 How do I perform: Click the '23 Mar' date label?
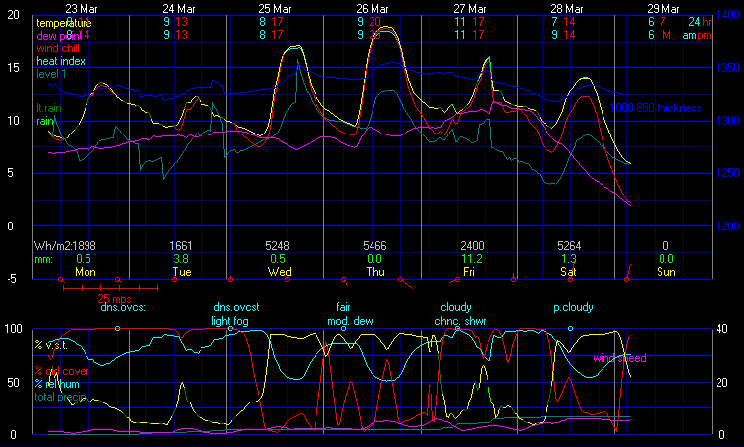point(82,9)
